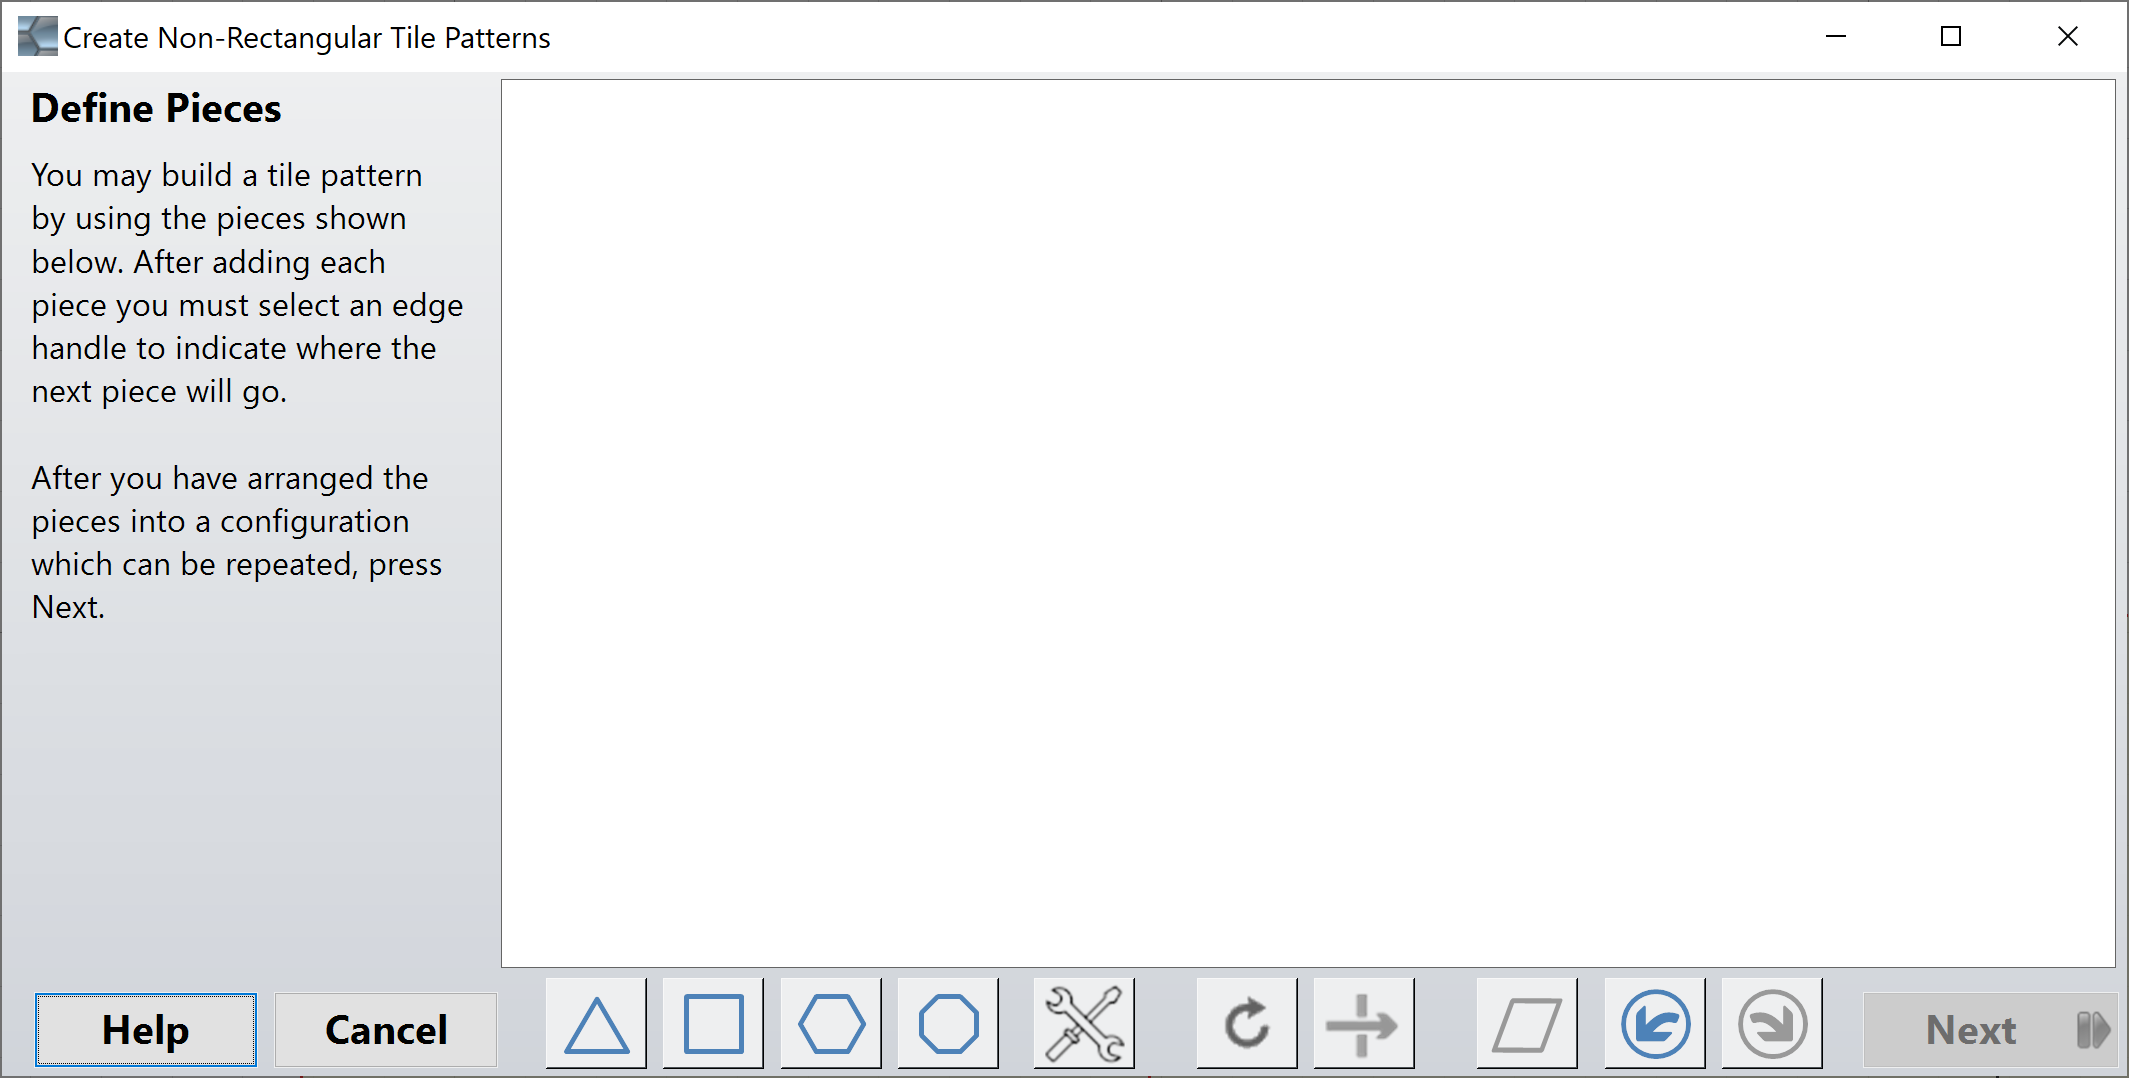
Task: Undo the last piece with blue arrow
Action: click(1655, 1024)
